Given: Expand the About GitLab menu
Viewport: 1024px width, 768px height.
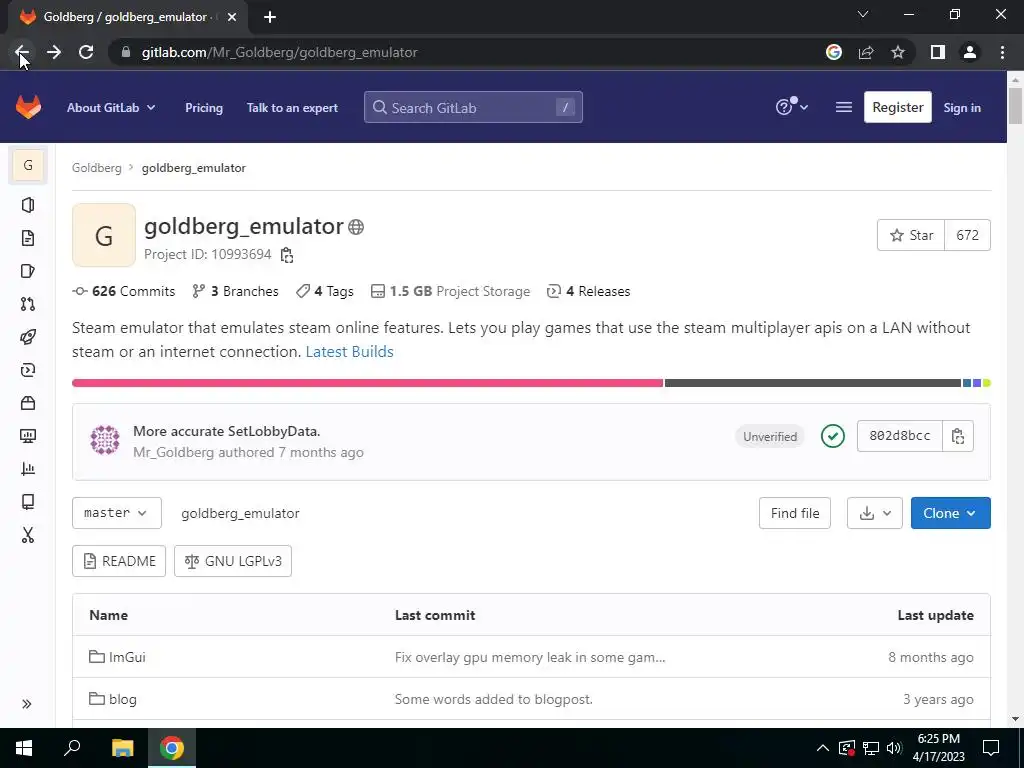Looking at the screenshot, I should click(111, 108).
